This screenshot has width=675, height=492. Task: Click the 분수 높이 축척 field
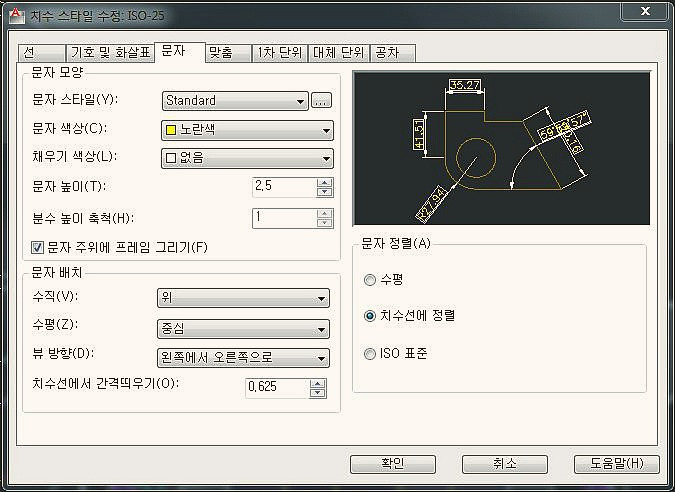pos(284,218)
